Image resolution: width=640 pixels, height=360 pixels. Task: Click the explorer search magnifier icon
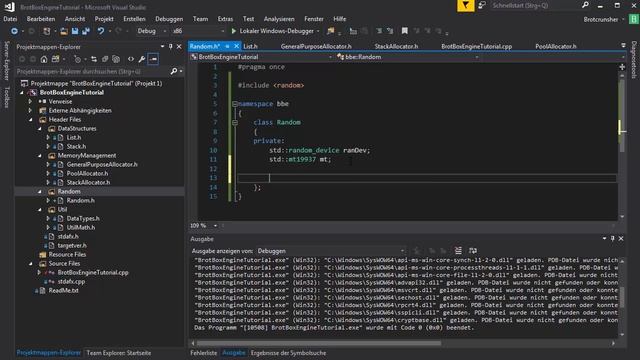pyautogui.click(x=174, y=71)
